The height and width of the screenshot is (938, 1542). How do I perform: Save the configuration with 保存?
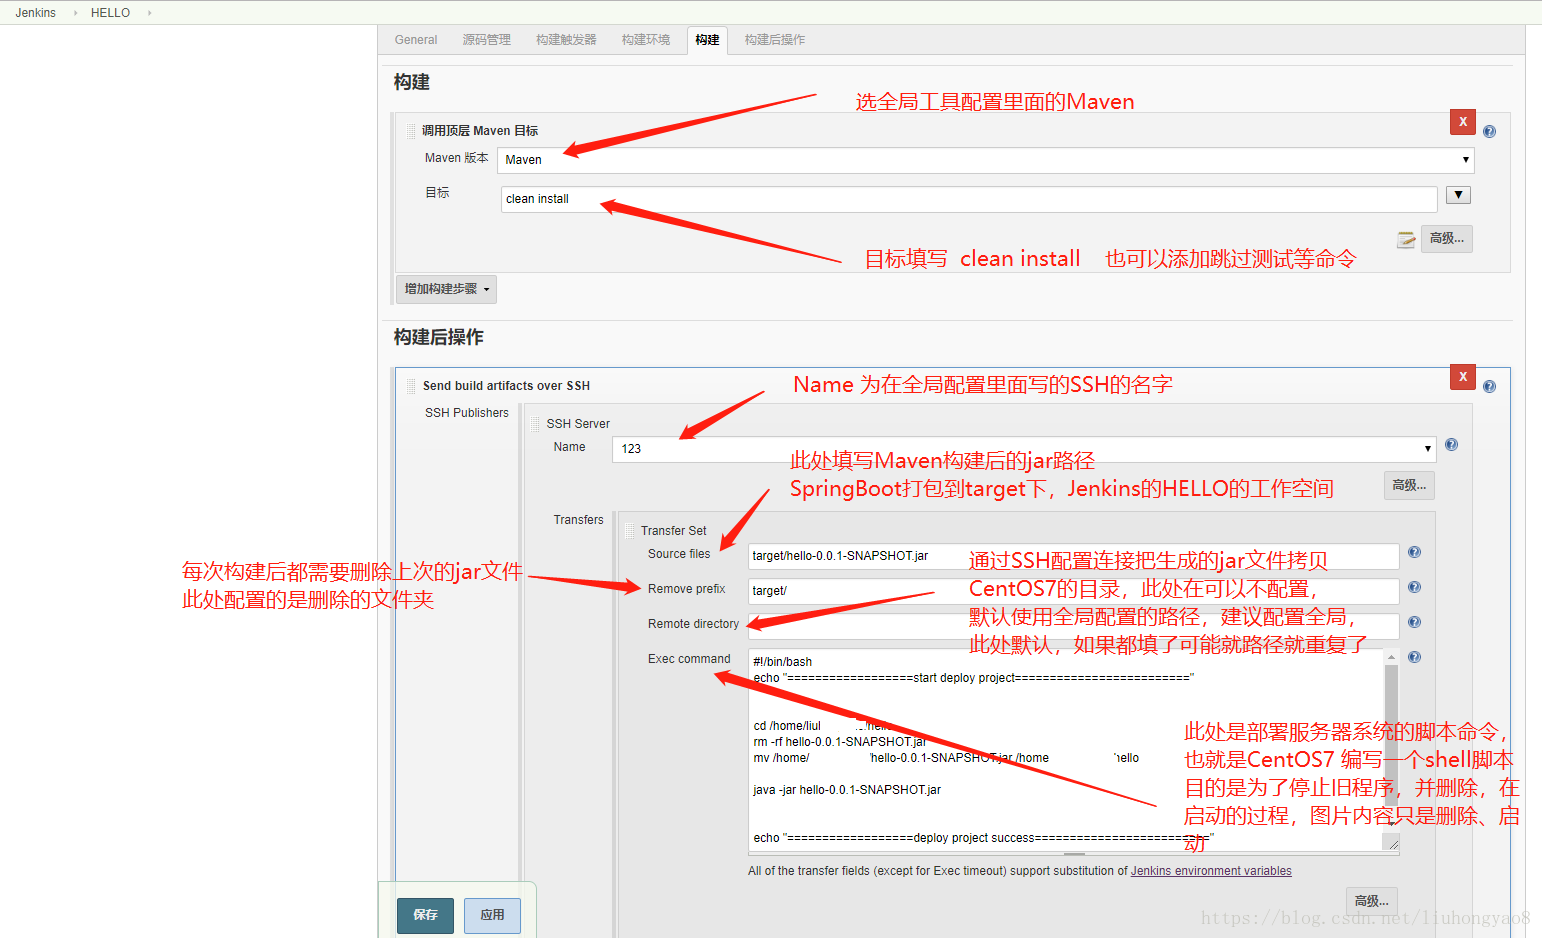(425, 915)
